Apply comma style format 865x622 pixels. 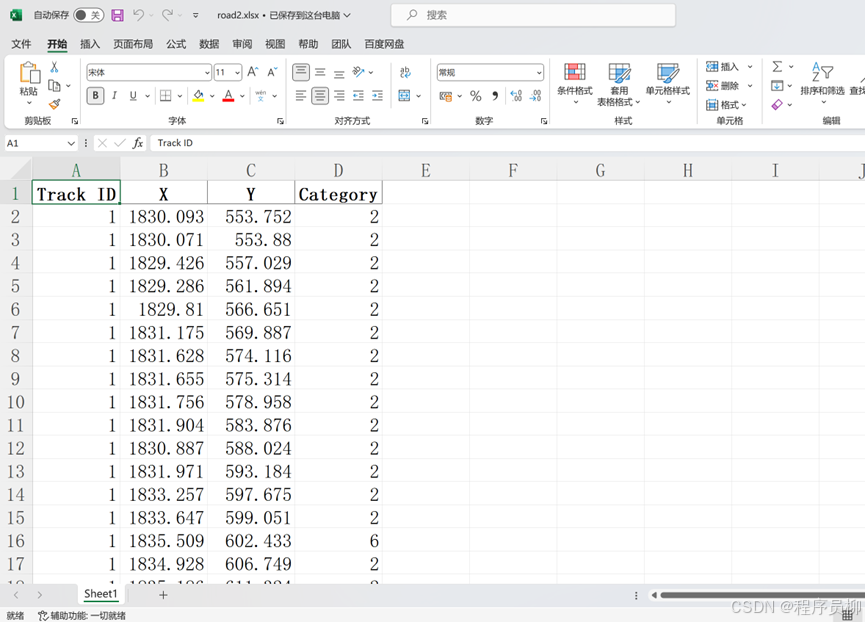[x=495, y=96]
